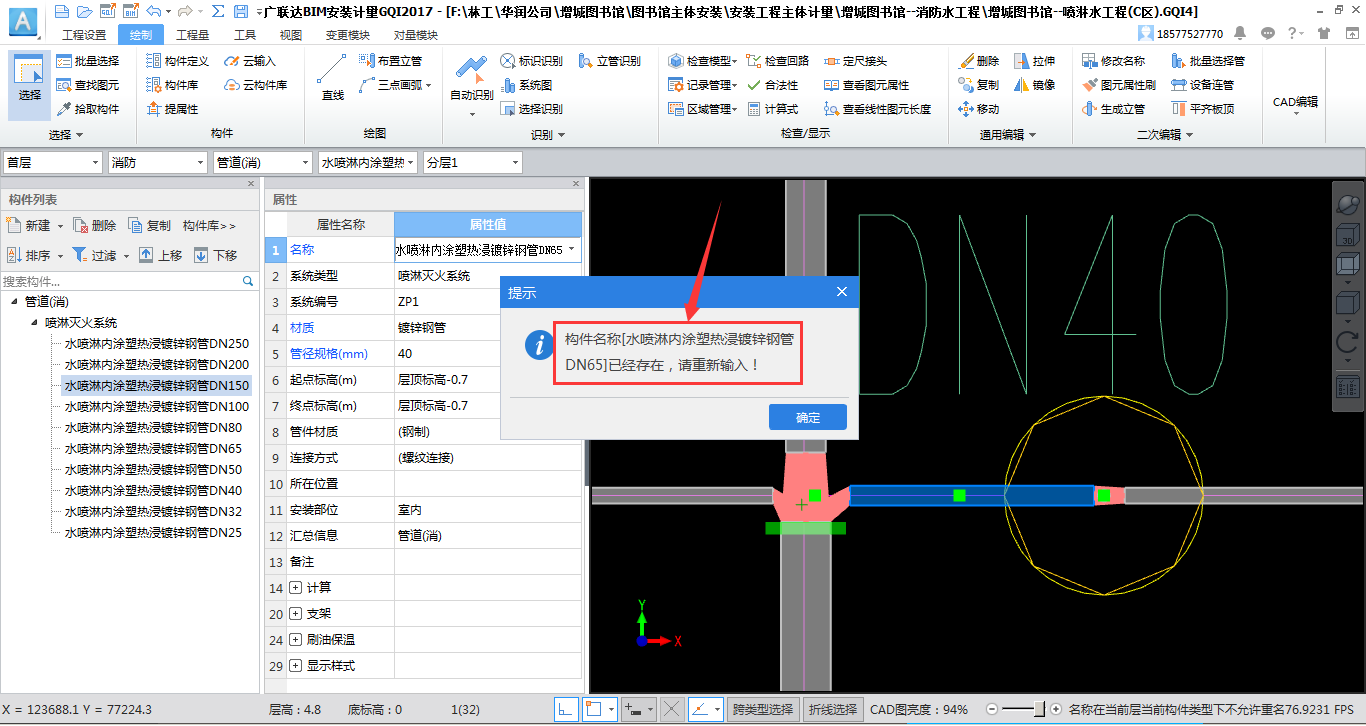This screenshot has height=726, width=1366.
Task: Collapse the 喷淋灭火系统 tree node
Action: click(x=35, y=323)
